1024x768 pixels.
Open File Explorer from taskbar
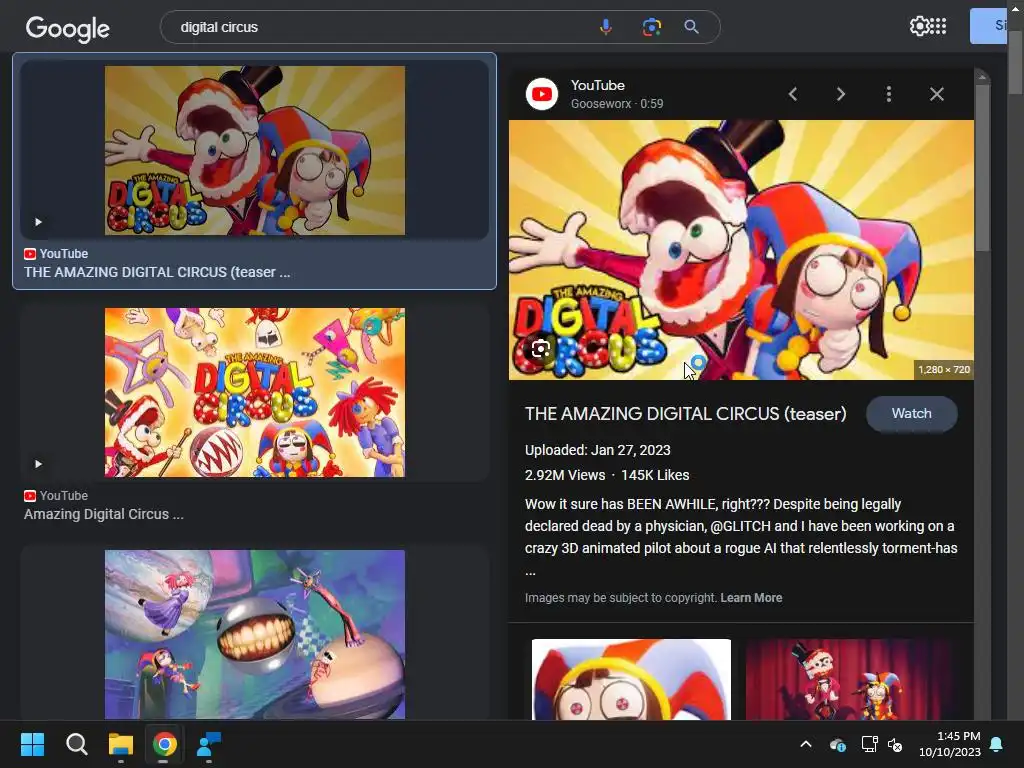(x=121, y=744)
